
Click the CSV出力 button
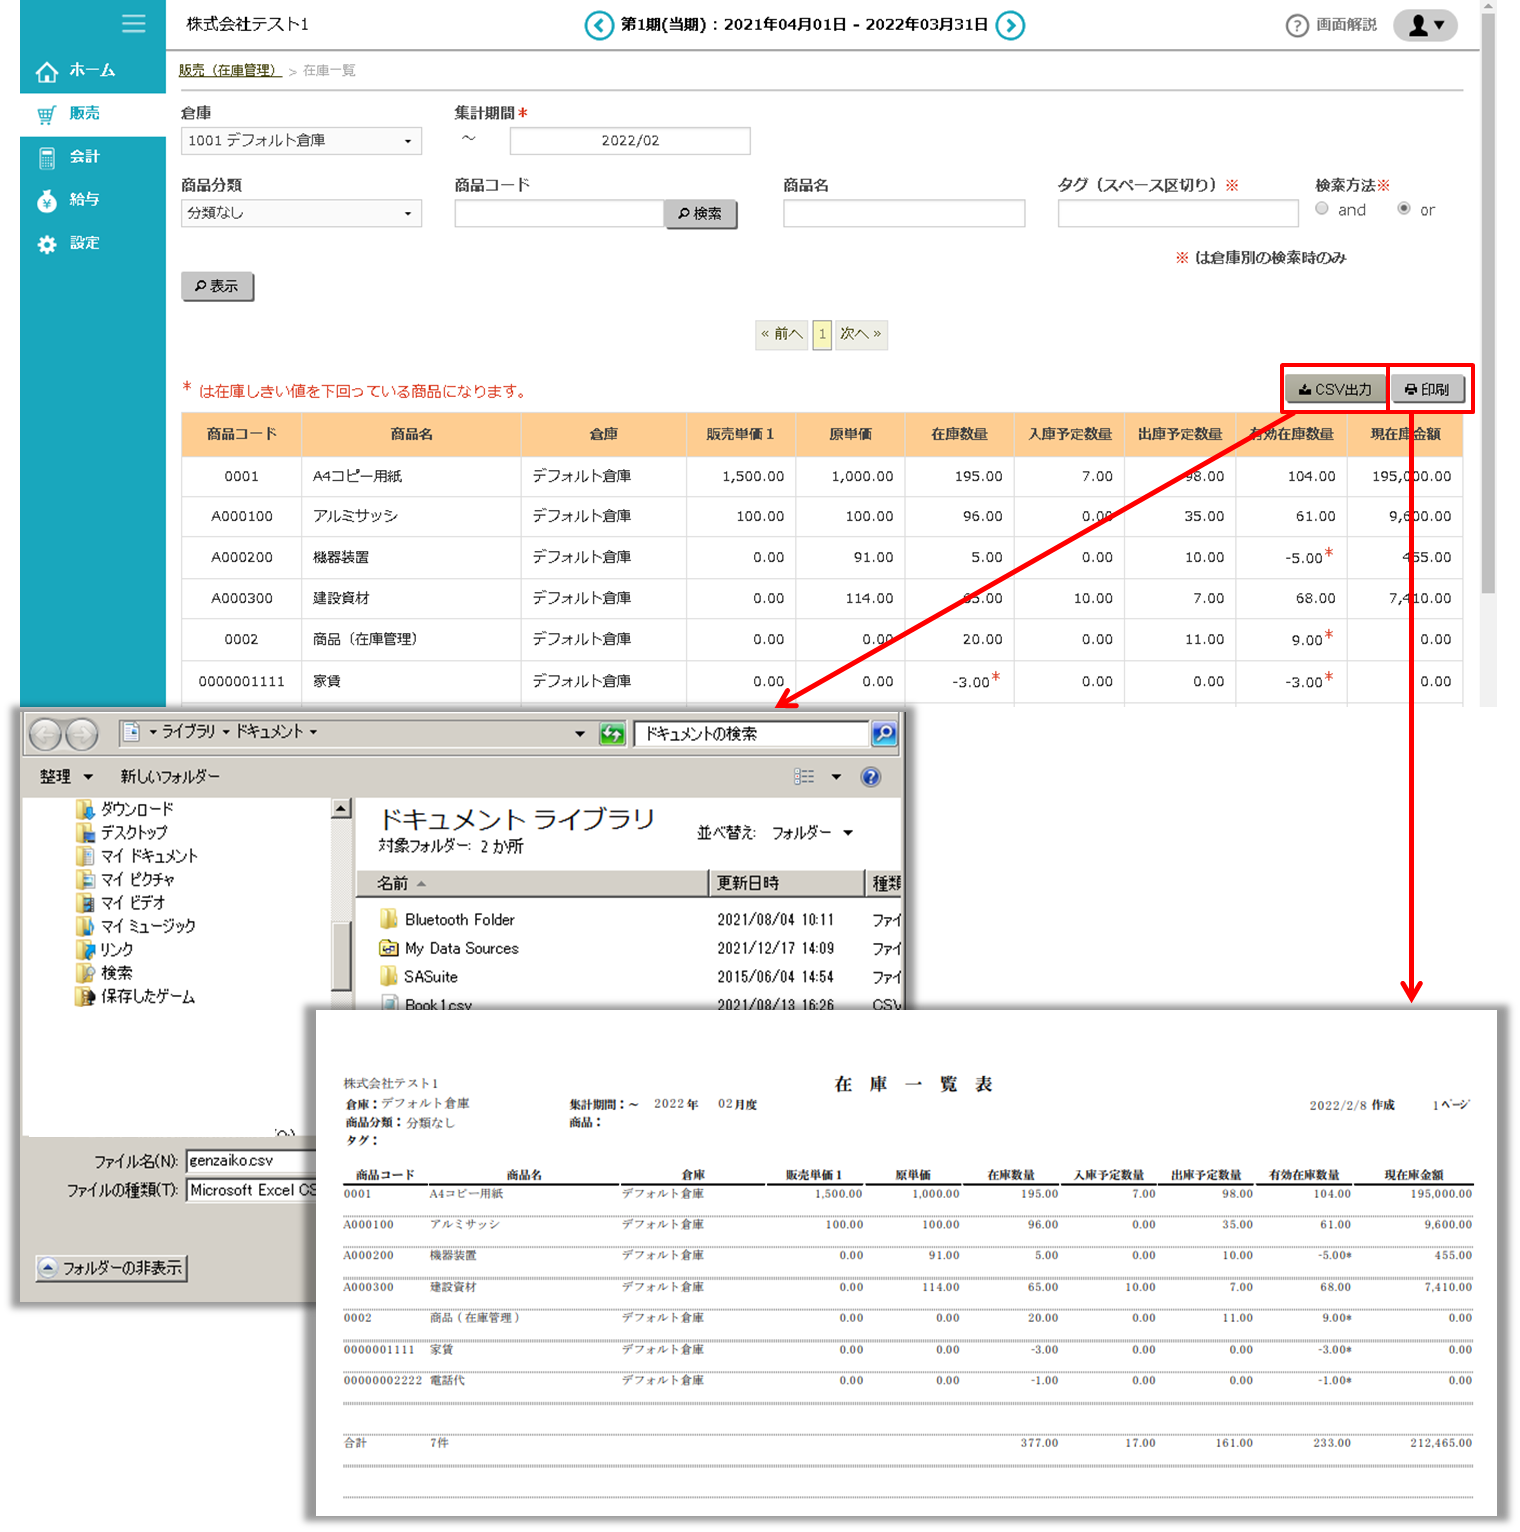[x=1335, y=389]
